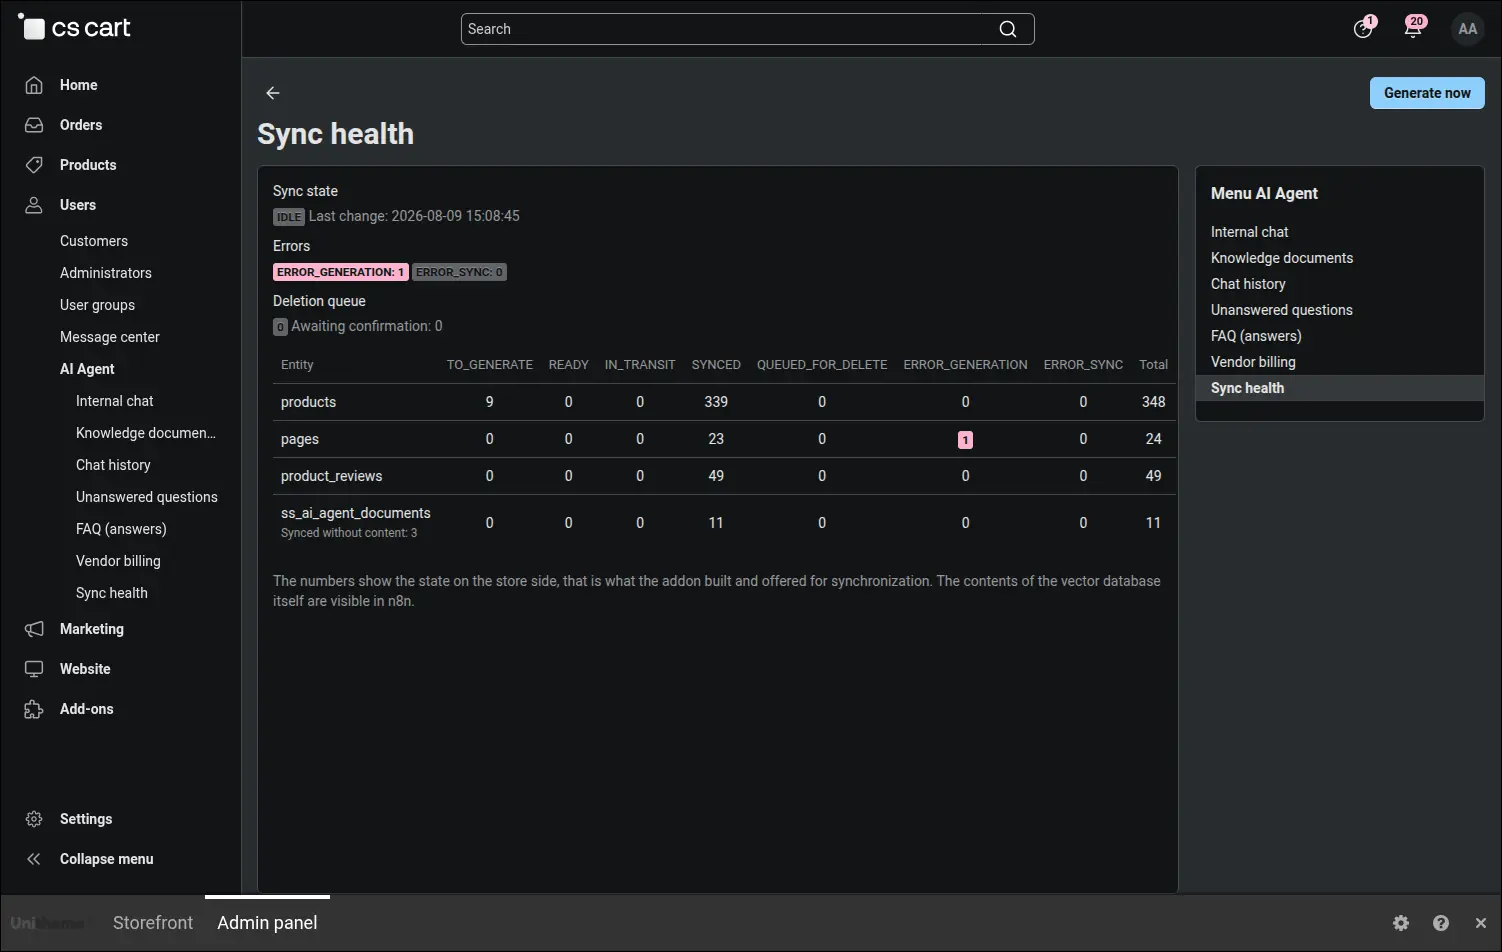Click the Collapse menu double-chevron icon
1502x952 pixels.
click(34, 859)
